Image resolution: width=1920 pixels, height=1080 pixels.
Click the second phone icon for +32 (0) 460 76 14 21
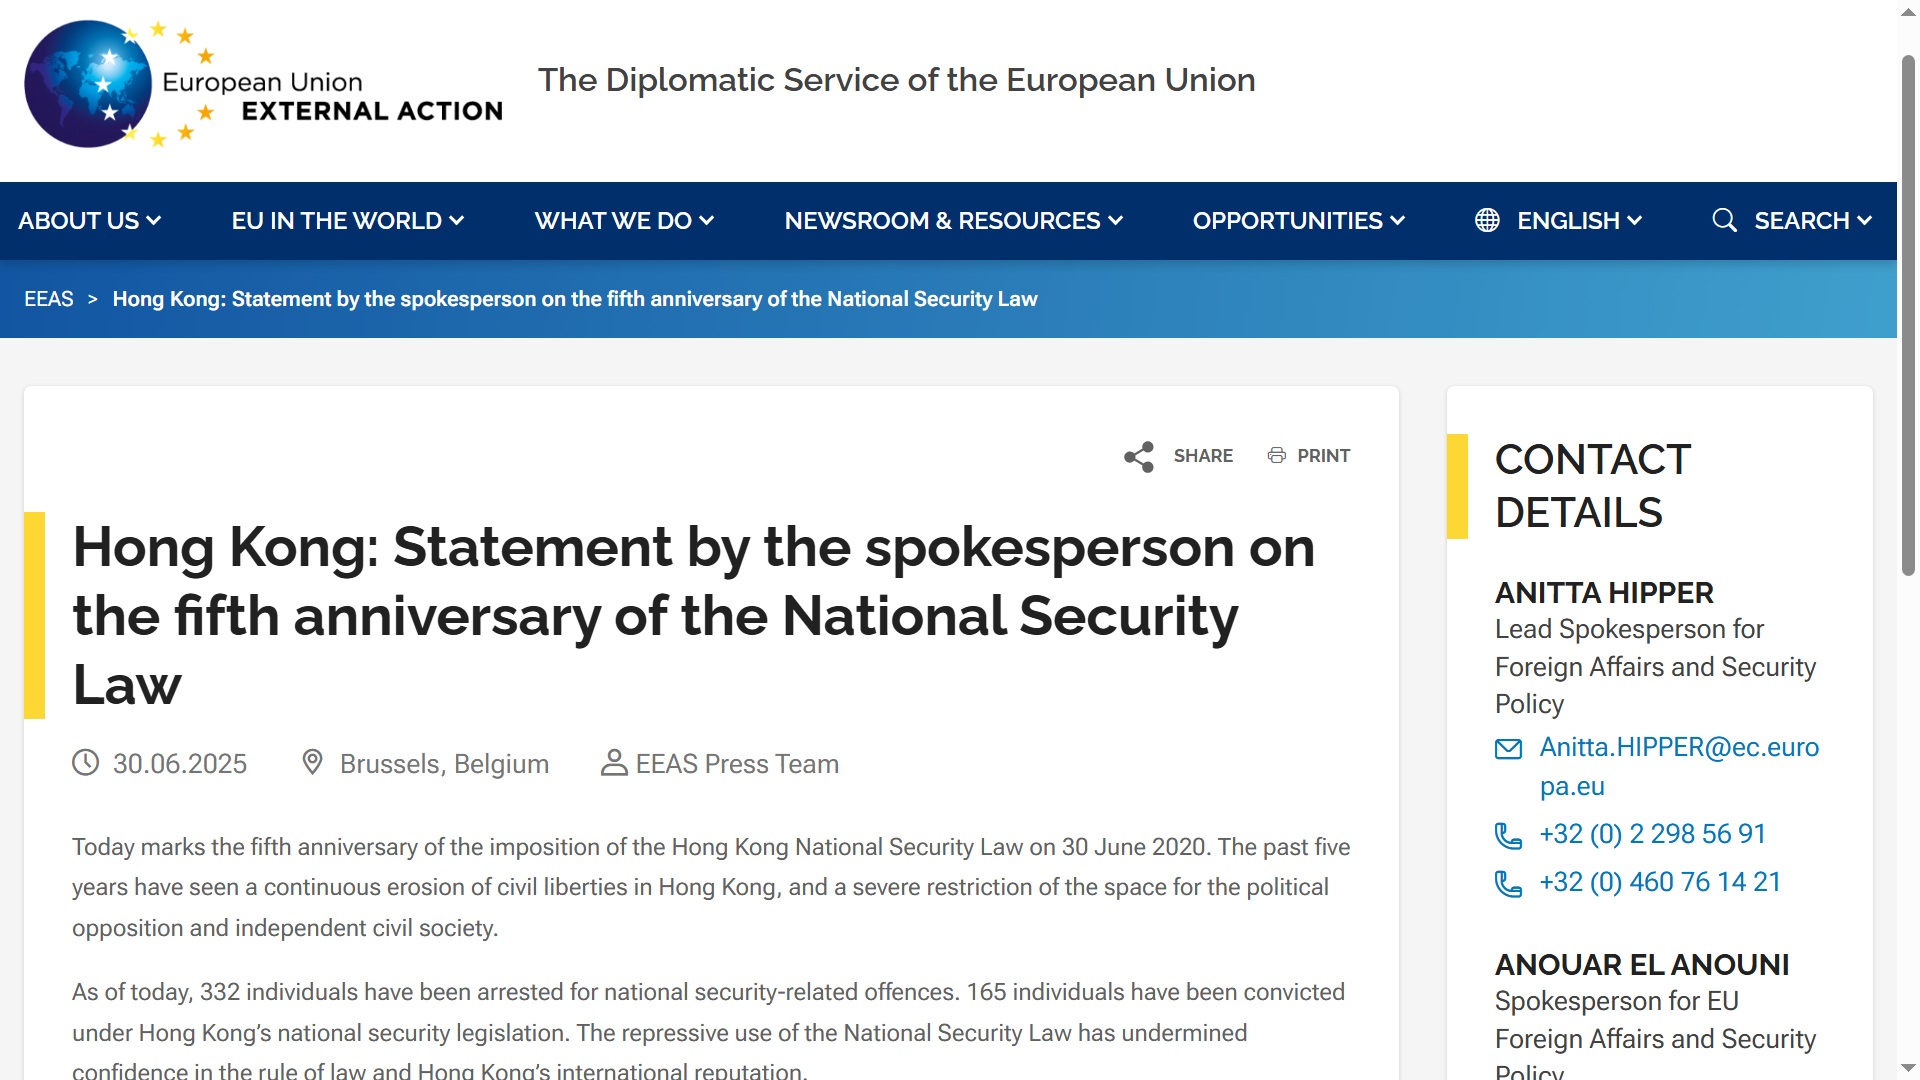(1508, 884)
